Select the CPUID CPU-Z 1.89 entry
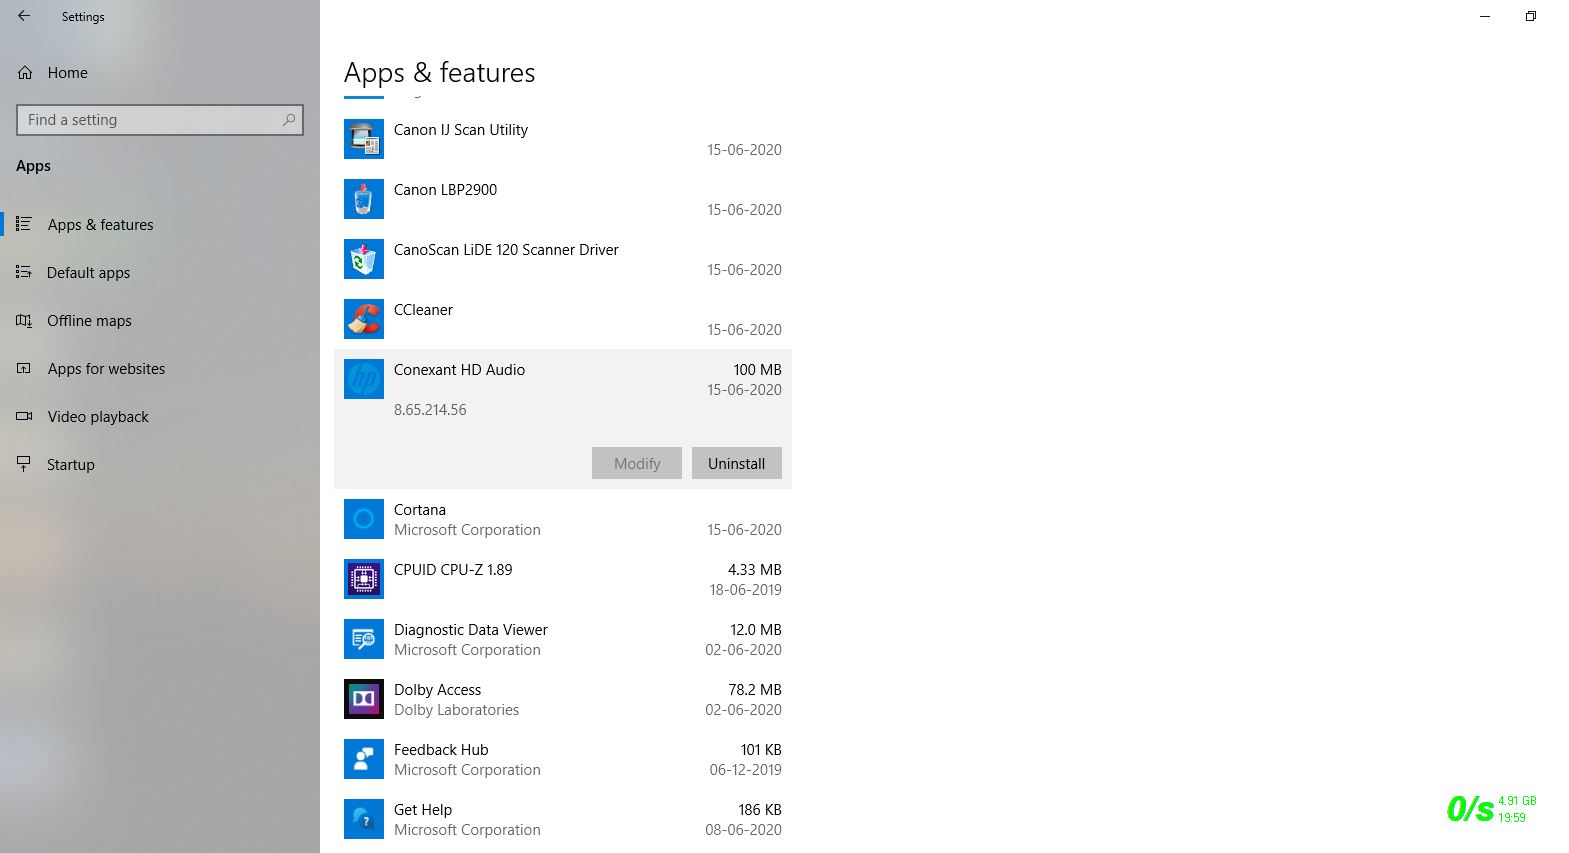 [563, 579]
